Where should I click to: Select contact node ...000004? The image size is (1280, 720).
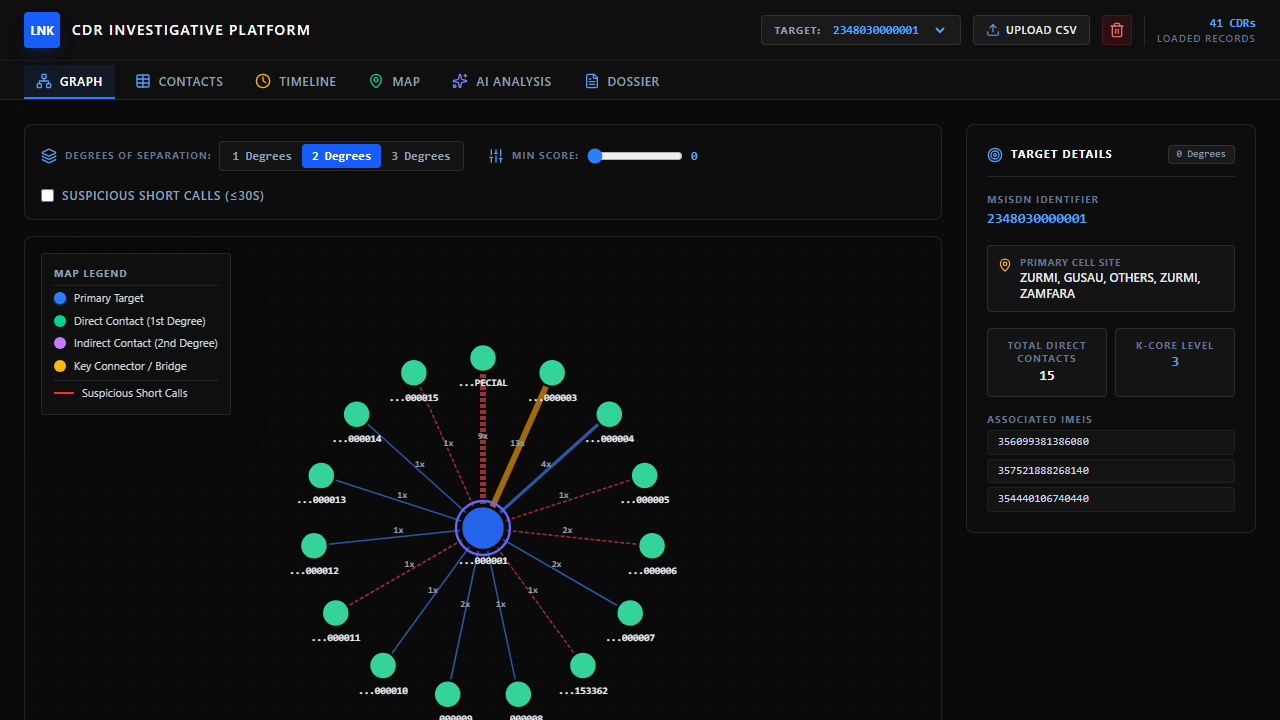coord(609,414)
